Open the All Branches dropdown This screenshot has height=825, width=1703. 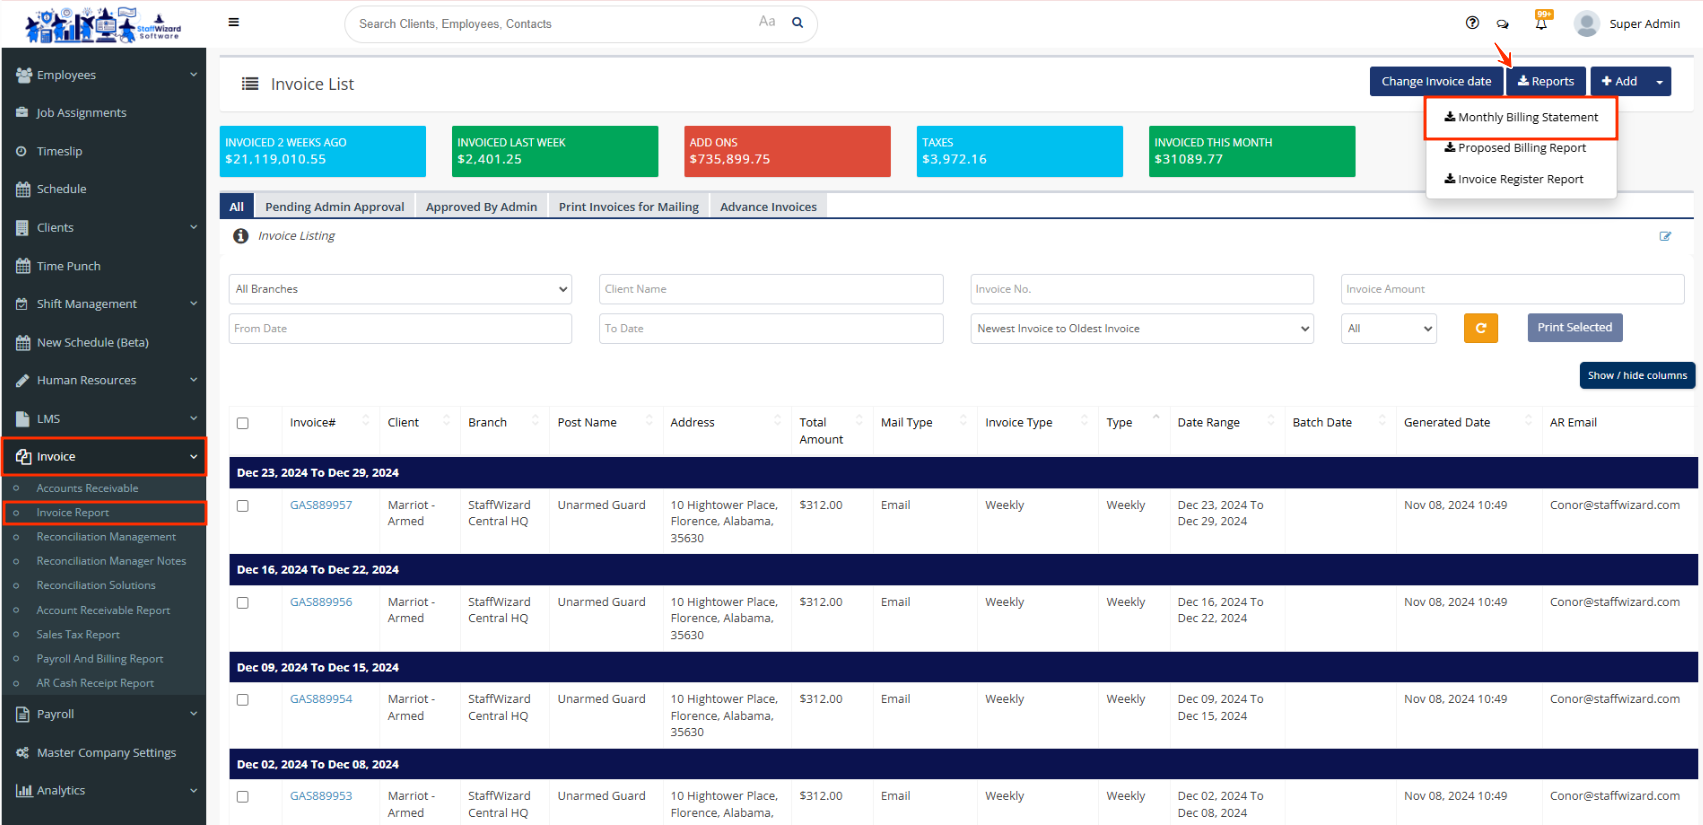400,289
